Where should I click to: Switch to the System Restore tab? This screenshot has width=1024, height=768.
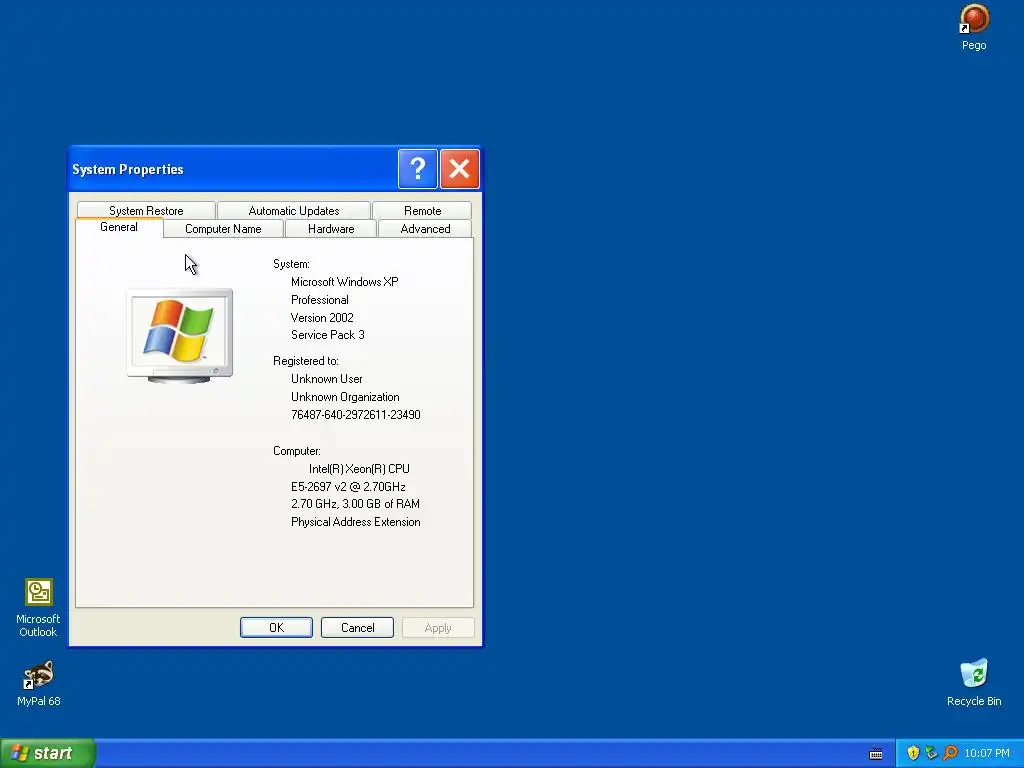pyautogui.click(x=146, y=211)
